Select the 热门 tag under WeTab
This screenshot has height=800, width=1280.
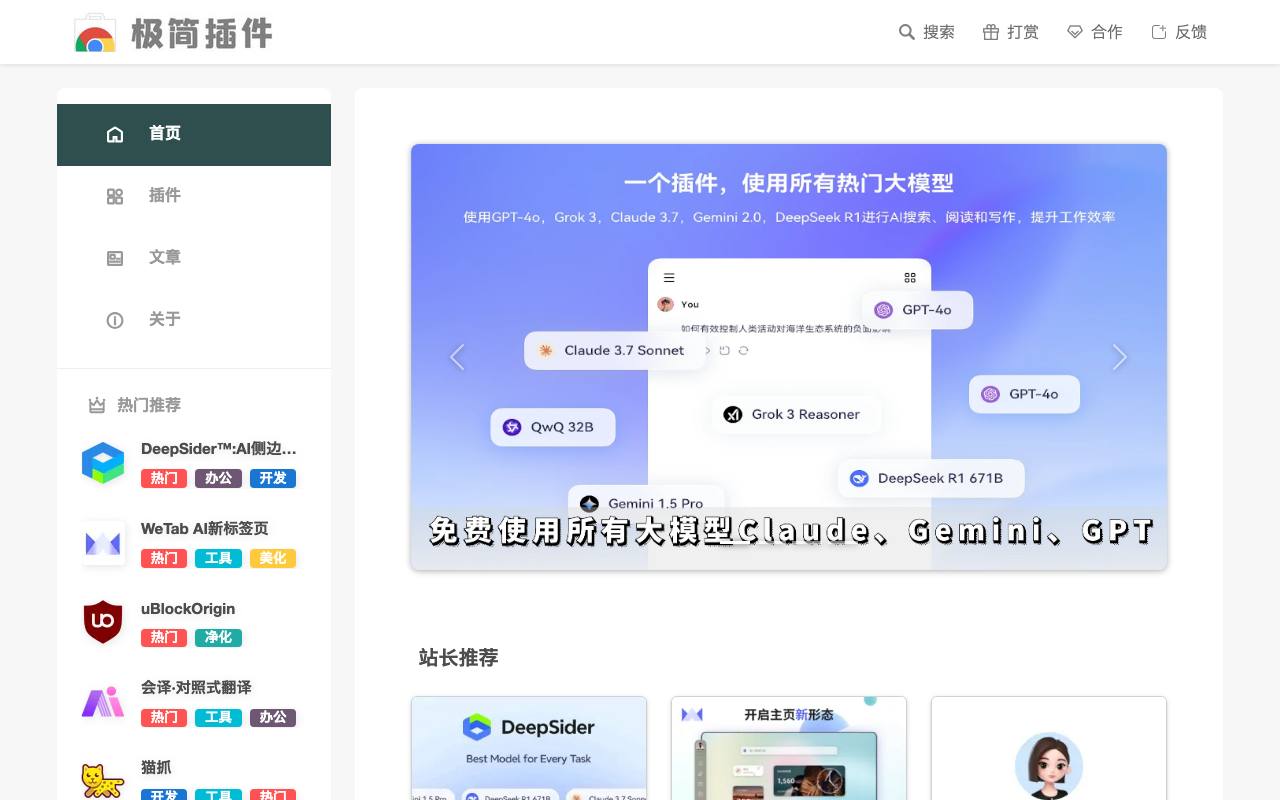click(x=164, y=558)
